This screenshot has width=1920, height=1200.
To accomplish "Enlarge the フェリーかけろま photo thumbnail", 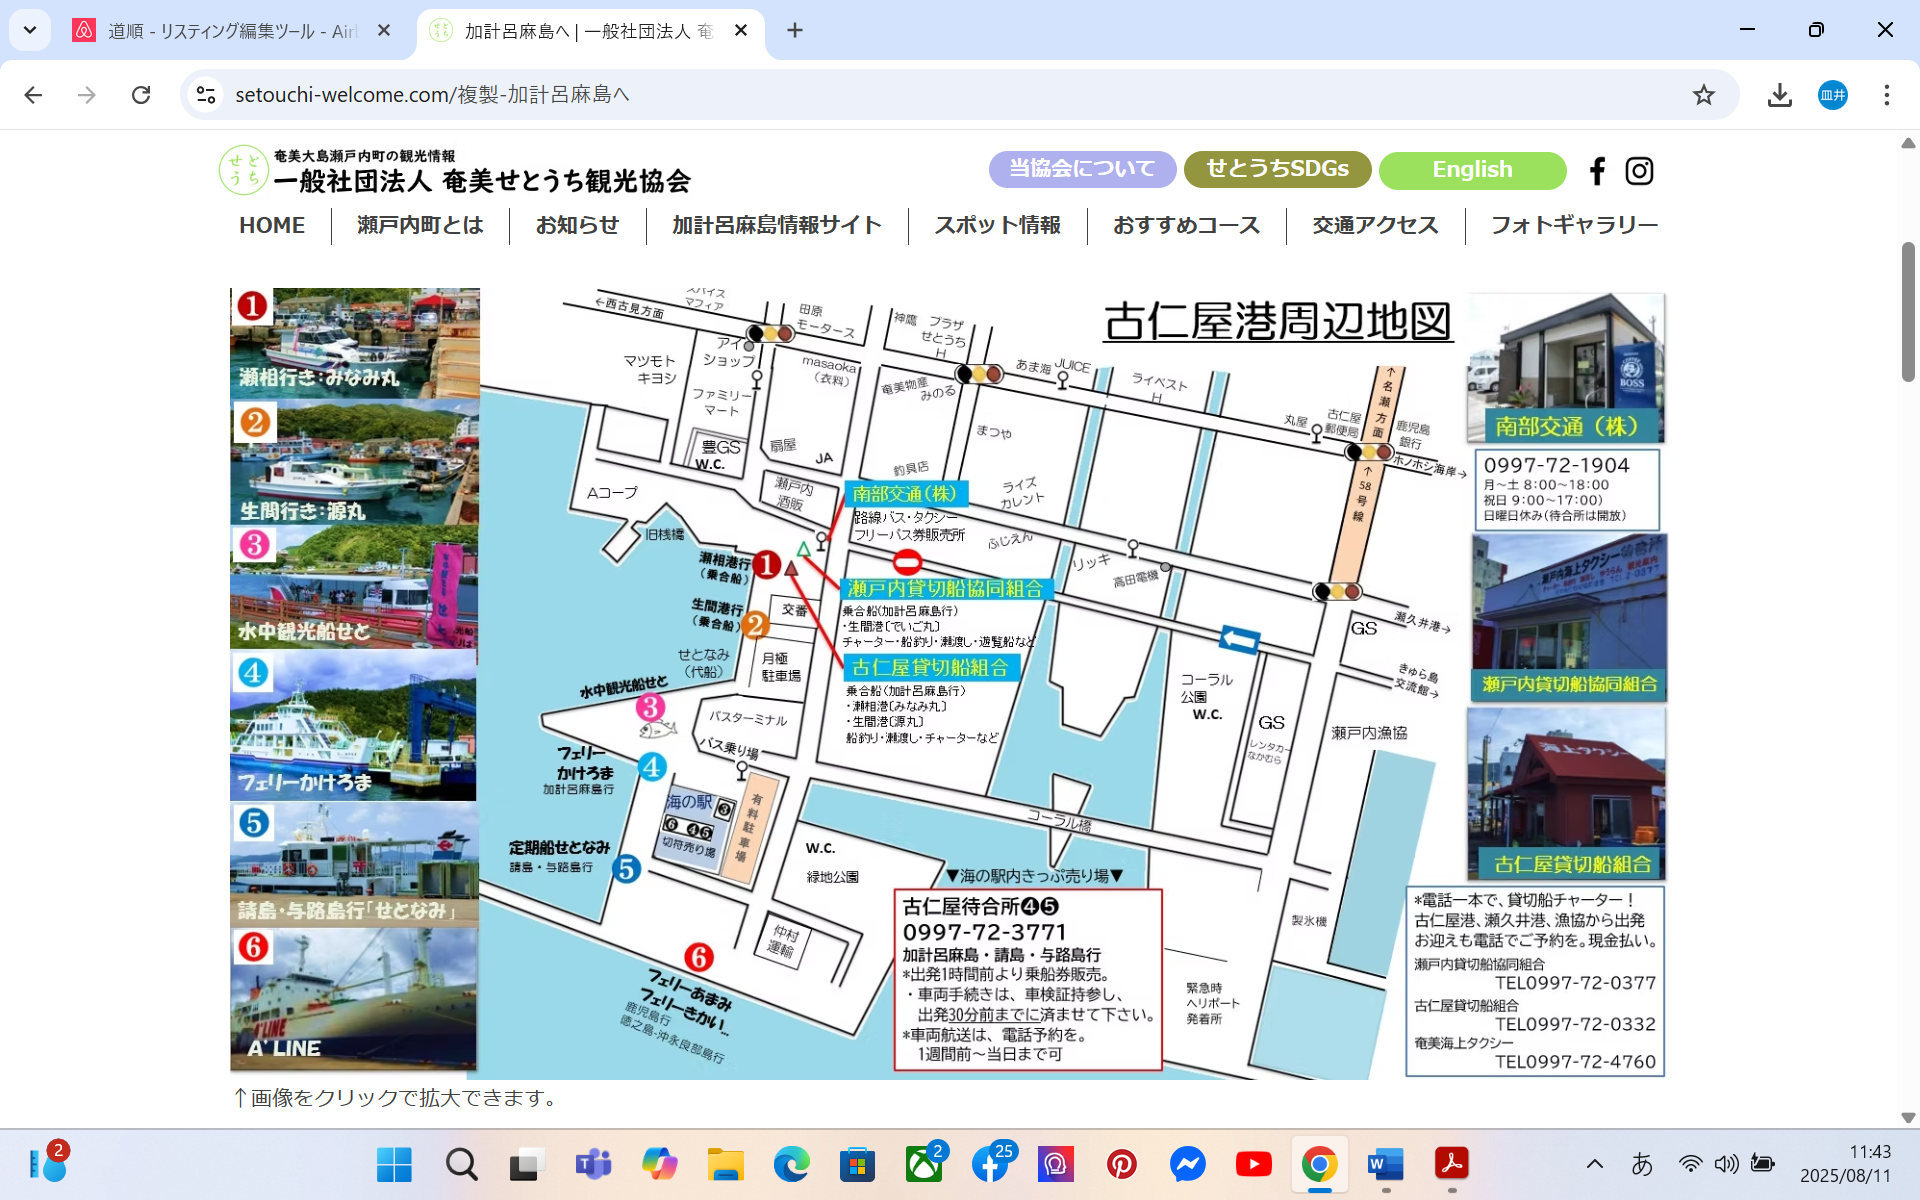I will tap(354, 727).
